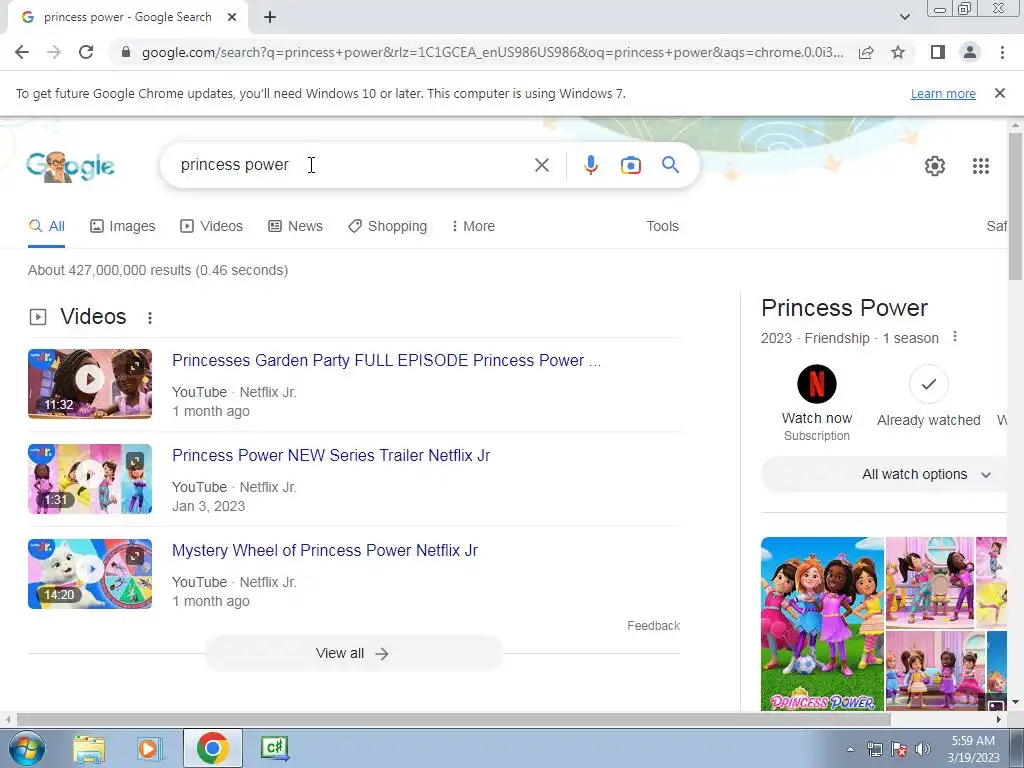
Task: Switch to the Images tab
Action: (123, 226)
